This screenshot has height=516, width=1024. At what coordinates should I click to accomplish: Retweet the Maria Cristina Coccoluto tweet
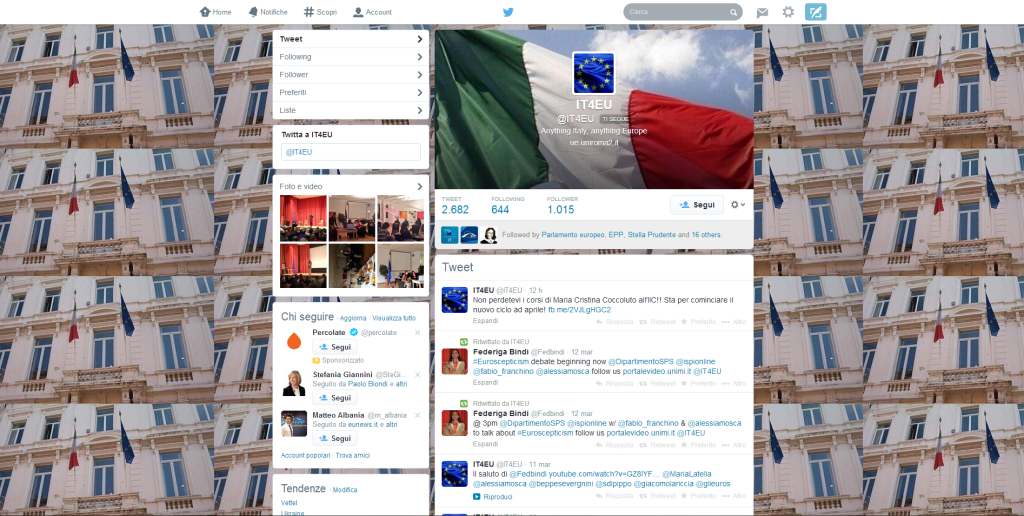657,322
